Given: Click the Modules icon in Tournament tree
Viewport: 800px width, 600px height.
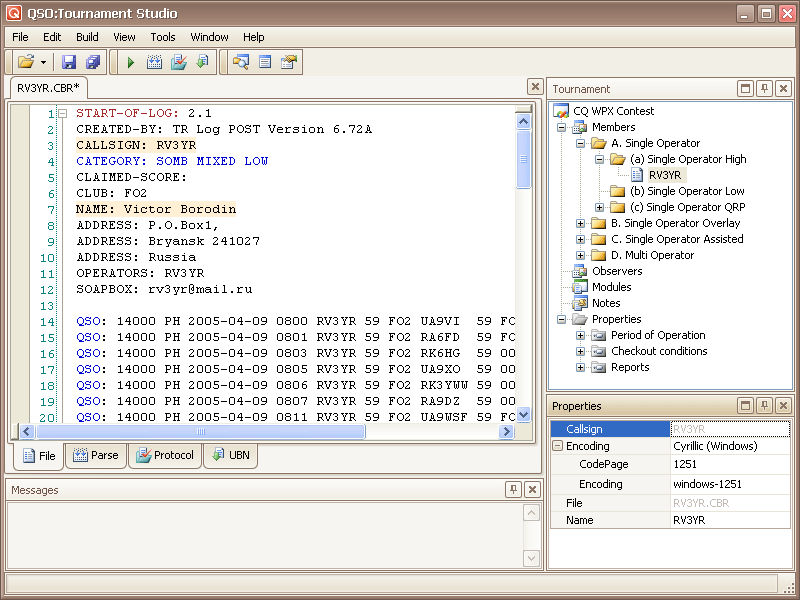Looking at the screenshot, I should click(580, 287).
